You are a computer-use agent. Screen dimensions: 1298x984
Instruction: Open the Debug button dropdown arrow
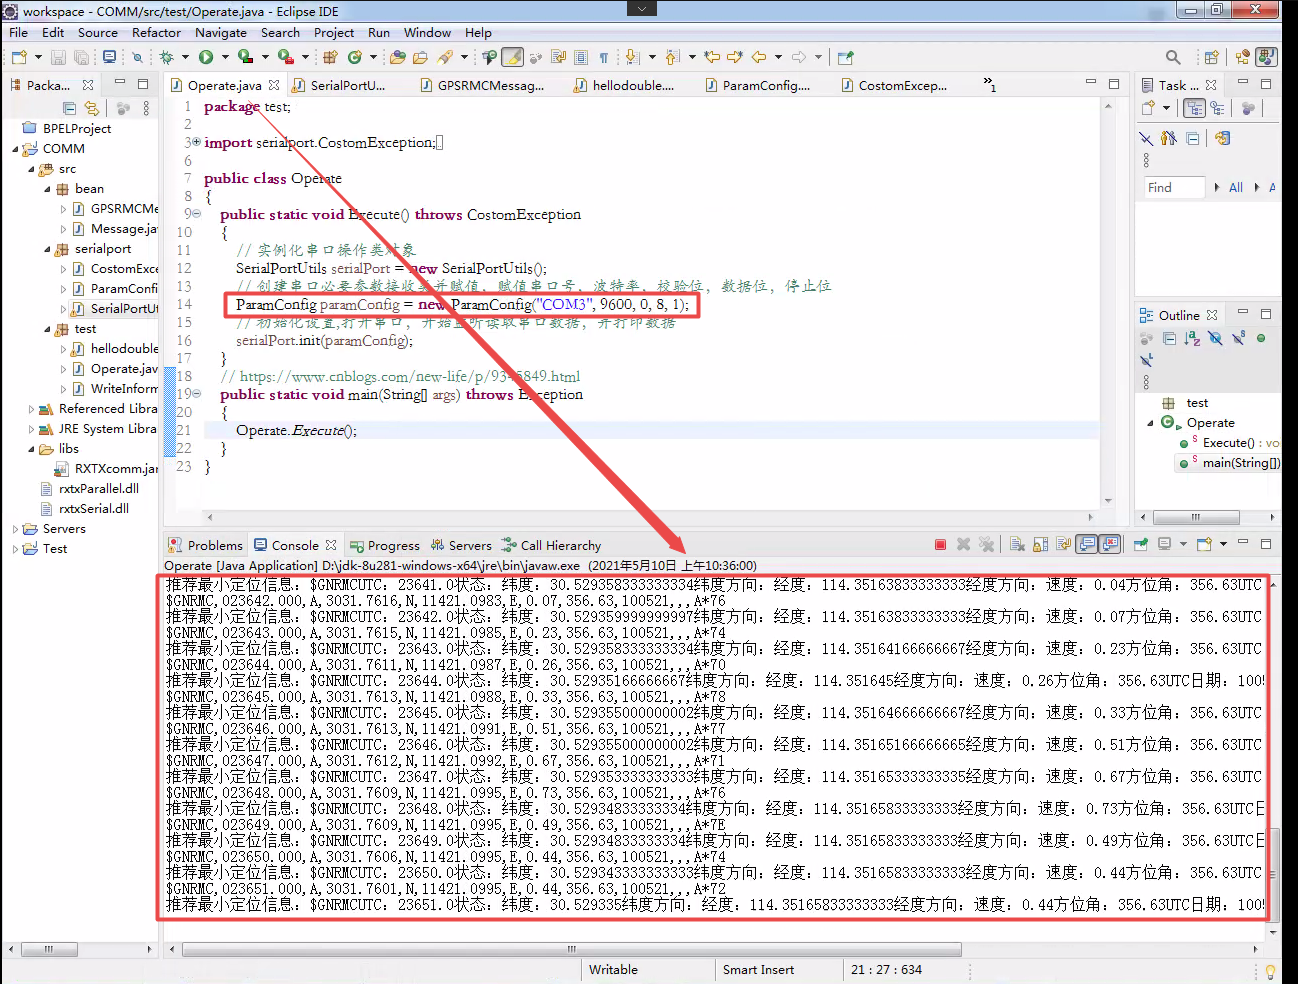pos(186,57)
